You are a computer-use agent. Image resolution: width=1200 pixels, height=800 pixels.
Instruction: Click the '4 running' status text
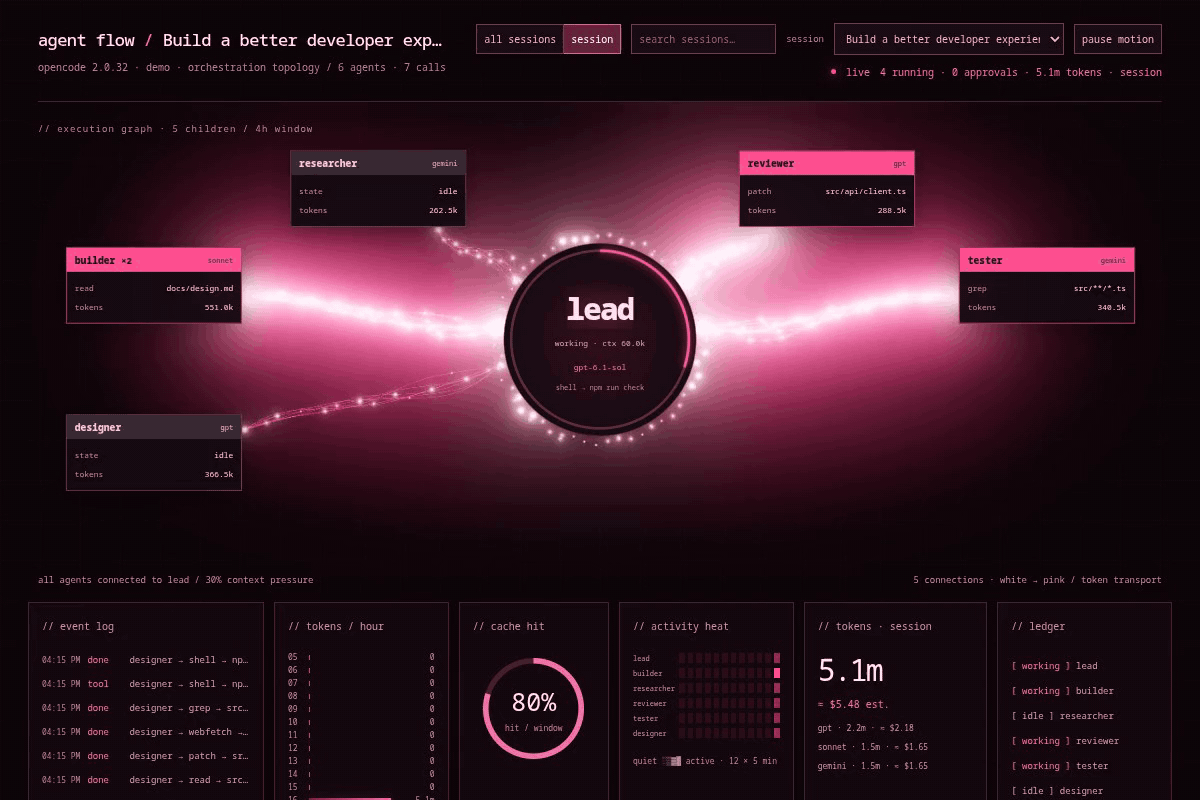click(906, 72)
